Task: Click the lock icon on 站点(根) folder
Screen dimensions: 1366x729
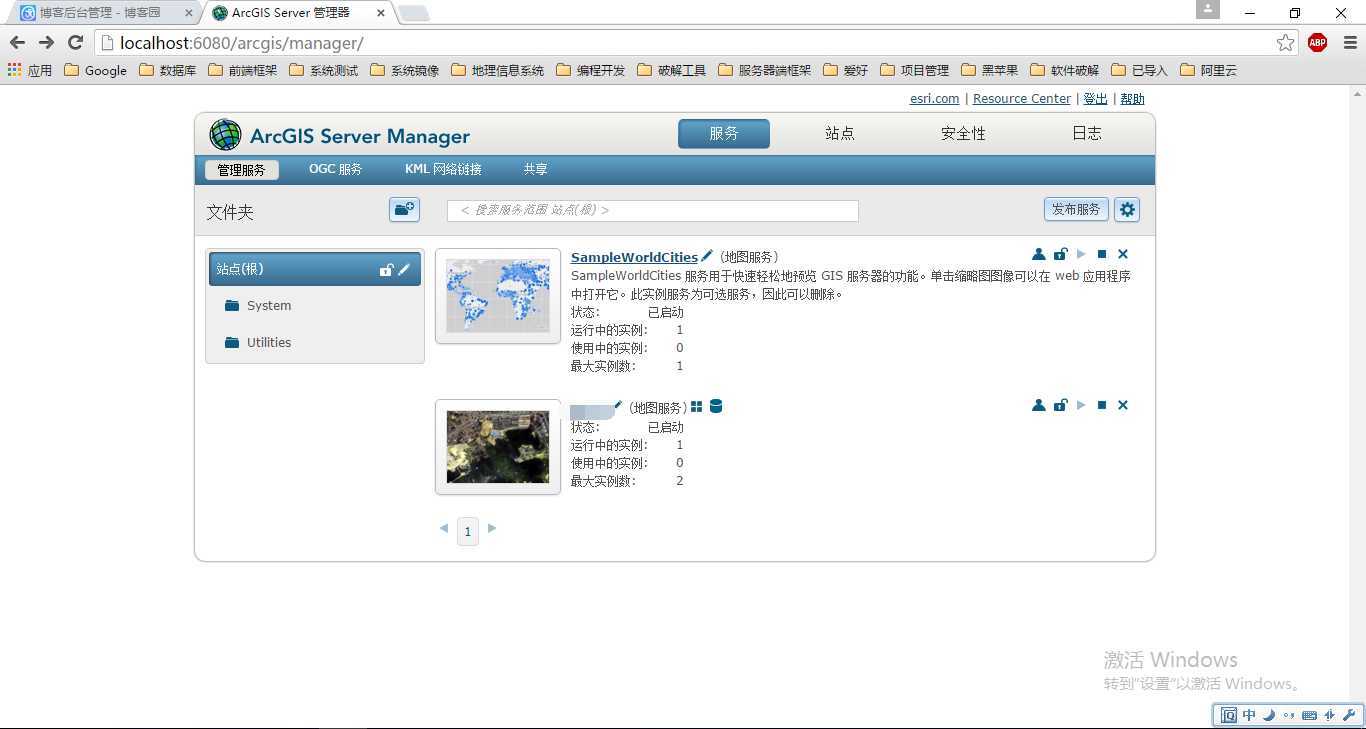Action: click(386, 269)
